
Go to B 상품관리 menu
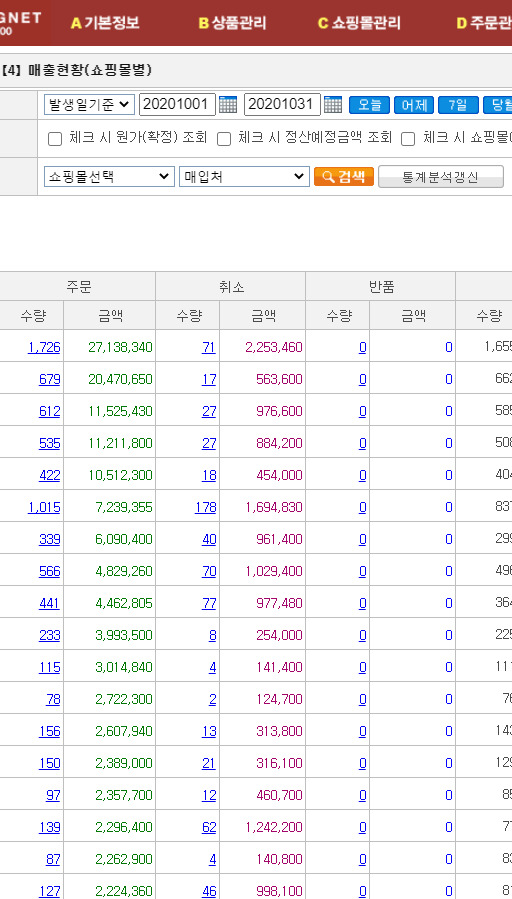point(232,23)
